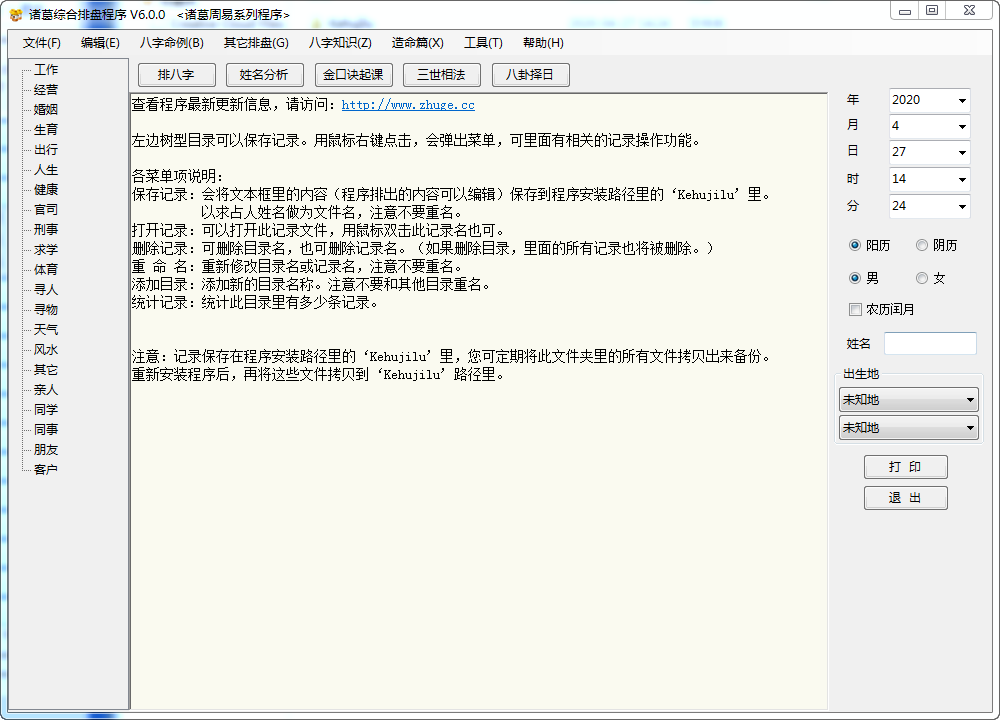Select the 天气 tree folder
Viewport: 1000px width, 720px height.
click(x=46, y=330)
